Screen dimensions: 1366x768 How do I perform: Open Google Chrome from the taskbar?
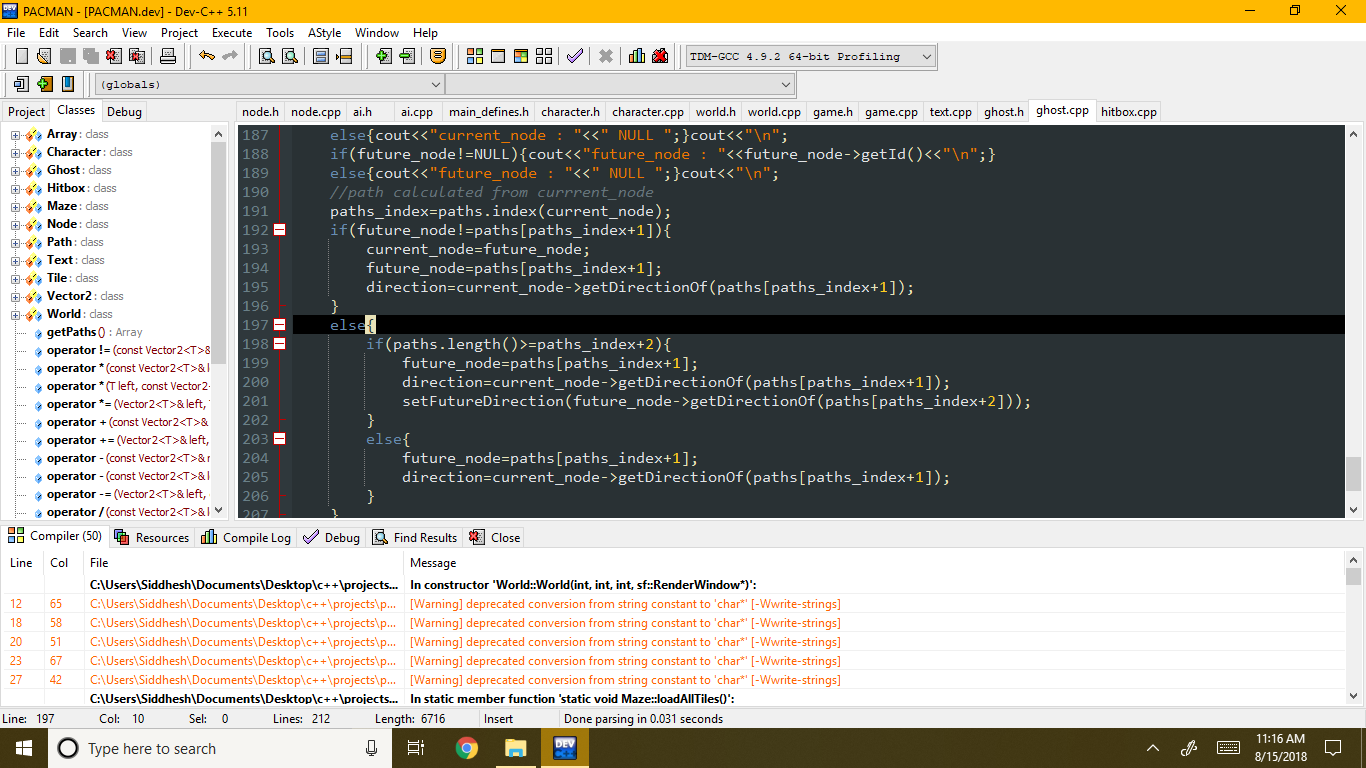coord(466,748)
